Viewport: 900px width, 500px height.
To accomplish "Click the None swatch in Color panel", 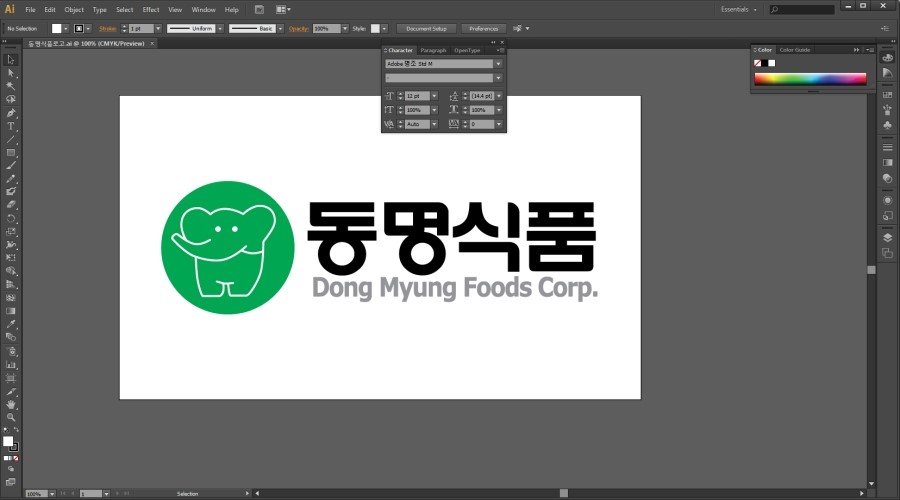I will tap(758, 63).
